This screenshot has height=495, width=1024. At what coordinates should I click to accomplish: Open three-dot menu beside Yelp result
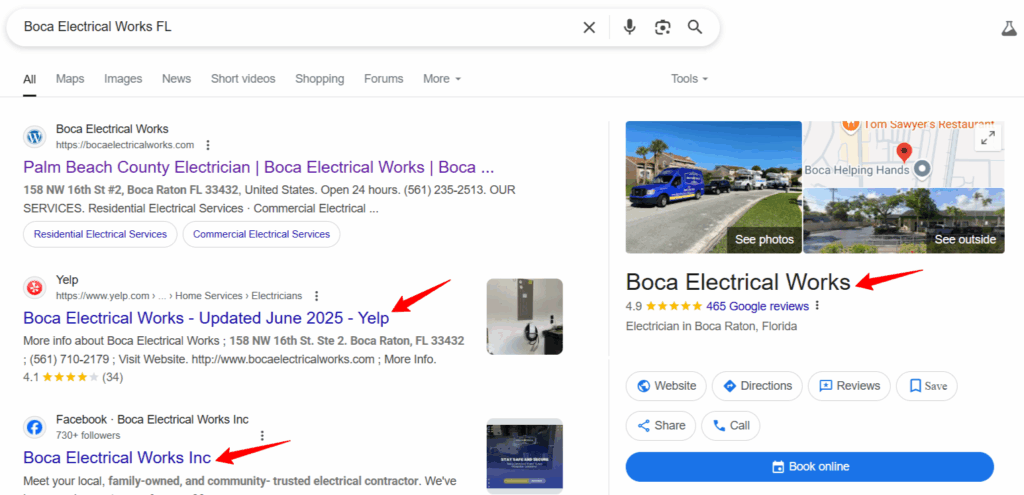[317, 296]
